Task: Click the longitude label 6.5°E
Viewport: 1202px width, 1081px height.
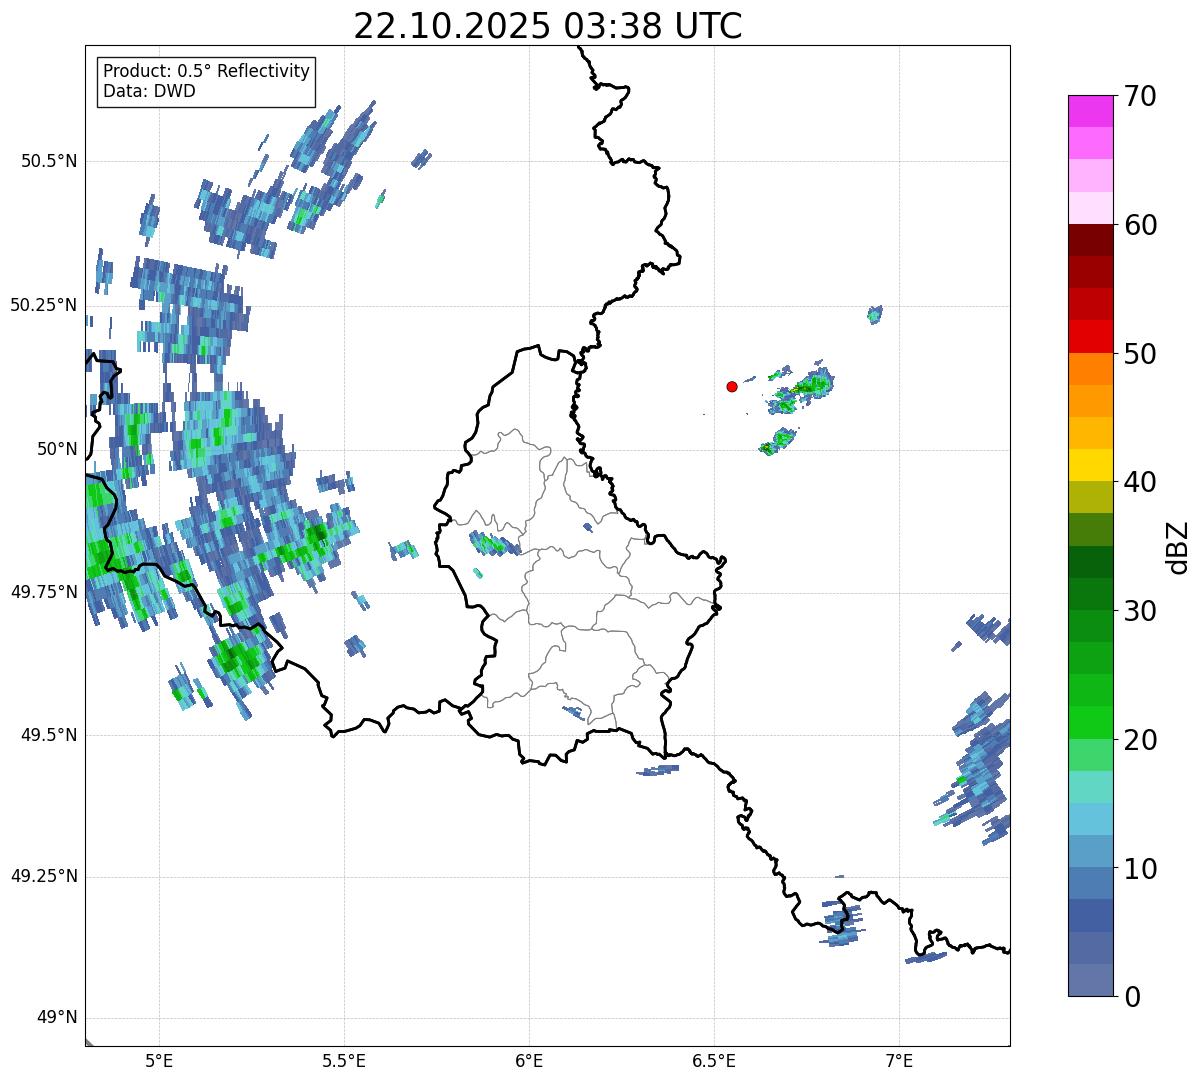Action: coord(714,1061)
